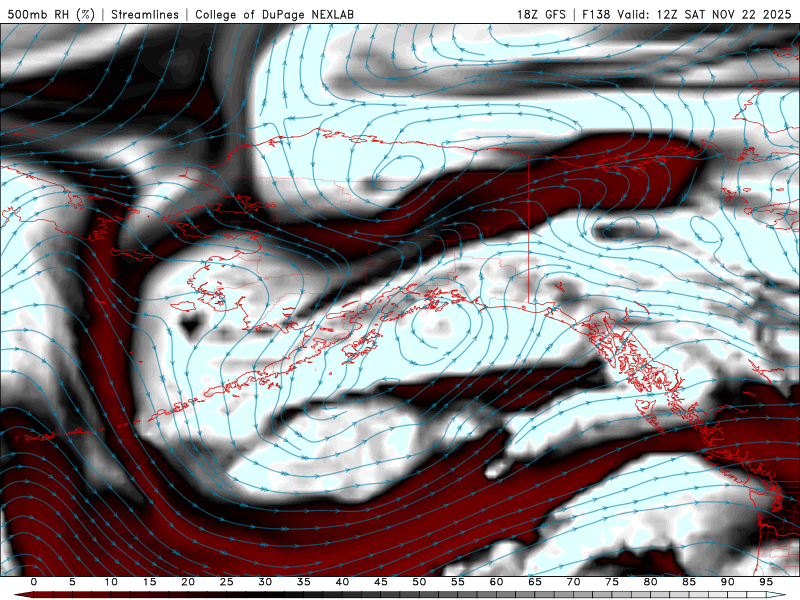Select the "18Z GFS" model run label
Screen dimensions: 800x600
pos(541,14)
